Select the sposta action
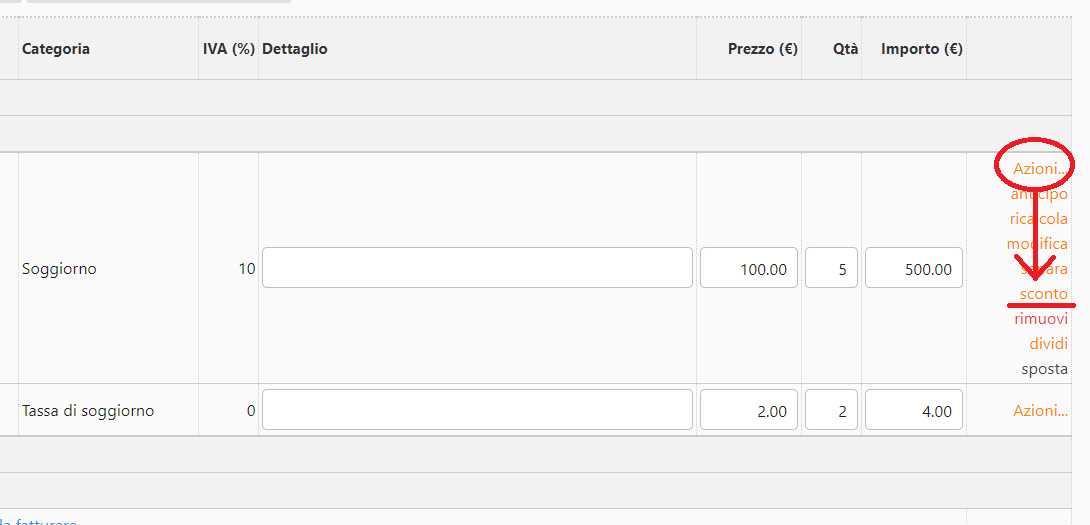The height and width of the screenshot is (525, 1090). click(1044, 369)
